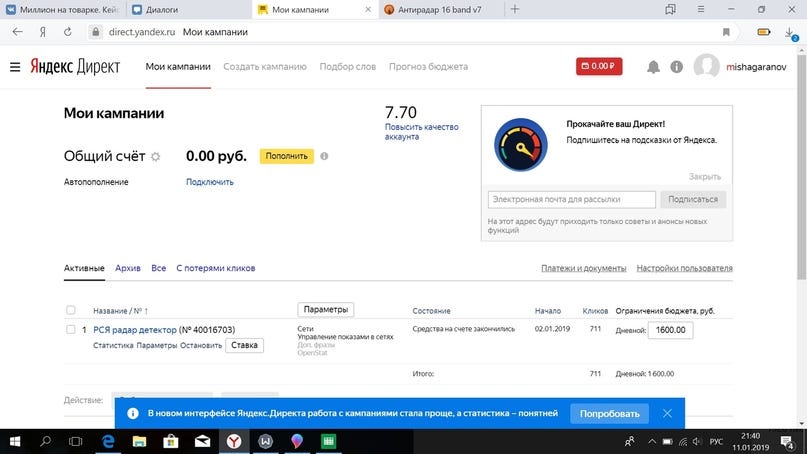The image size is (807, 454).
Task: Open File Explorer from taskbar
Action: tap(139, 441)
